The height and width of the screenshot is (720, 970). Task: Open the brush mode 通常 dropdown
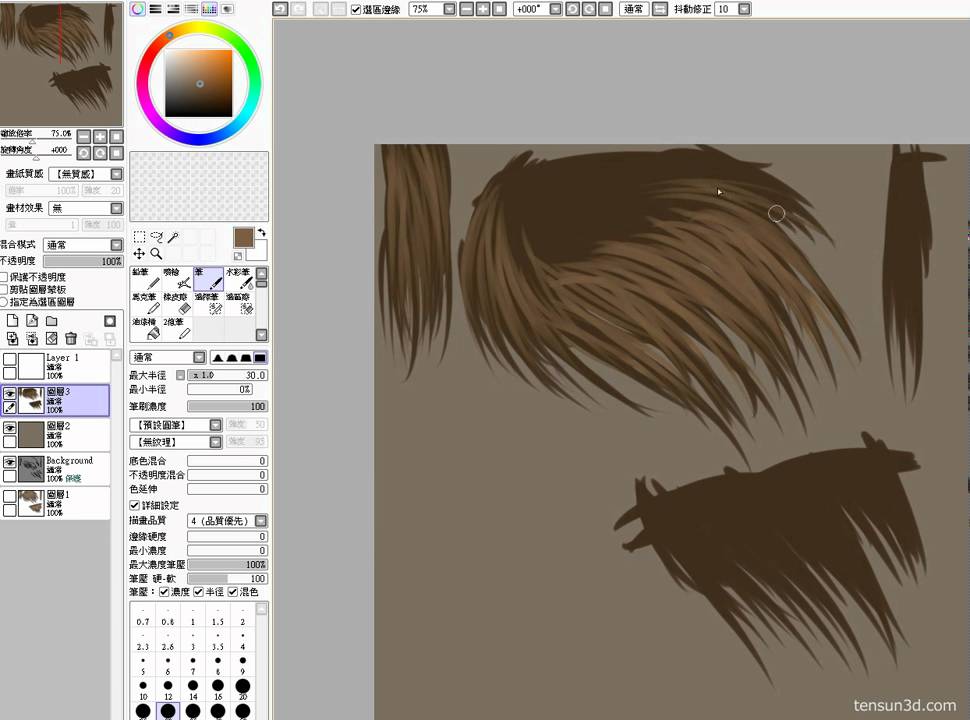point(199,358)
